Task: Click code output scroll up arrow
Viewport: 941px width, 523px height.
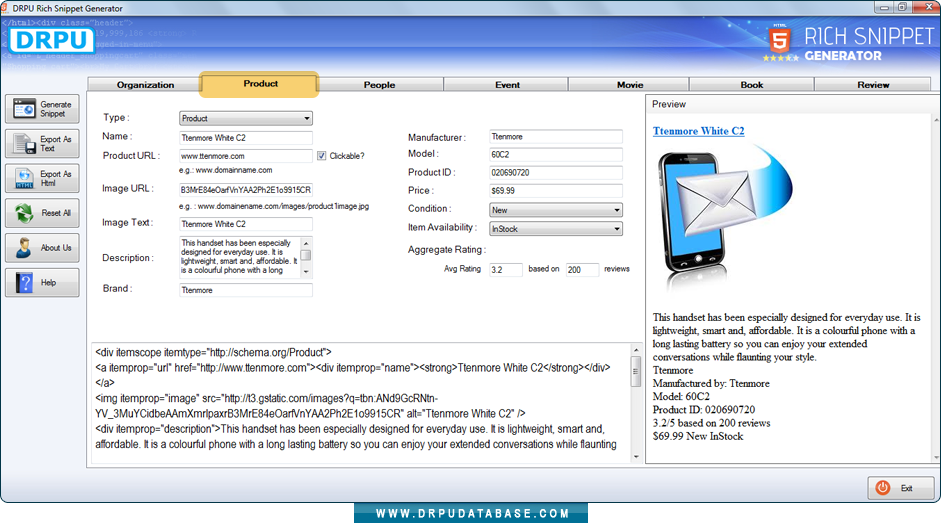Action: tap(636, 349)
